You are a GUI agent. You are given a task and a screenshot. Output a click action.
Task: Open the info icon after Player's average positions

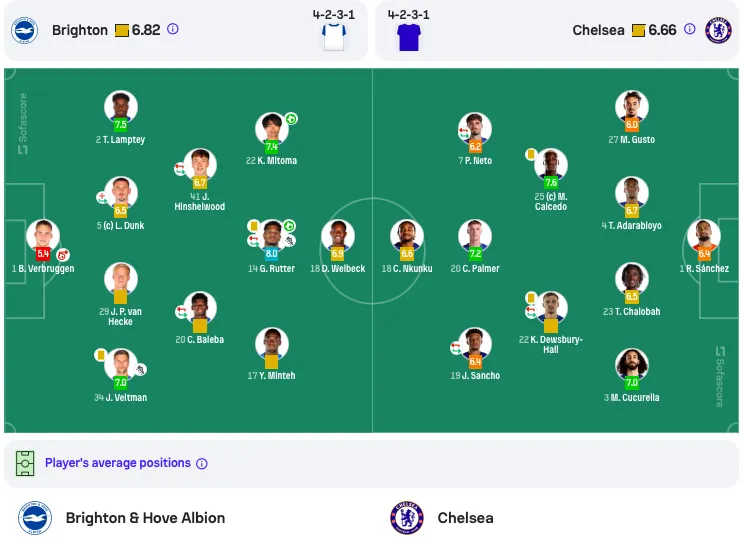tap(202, 464)
